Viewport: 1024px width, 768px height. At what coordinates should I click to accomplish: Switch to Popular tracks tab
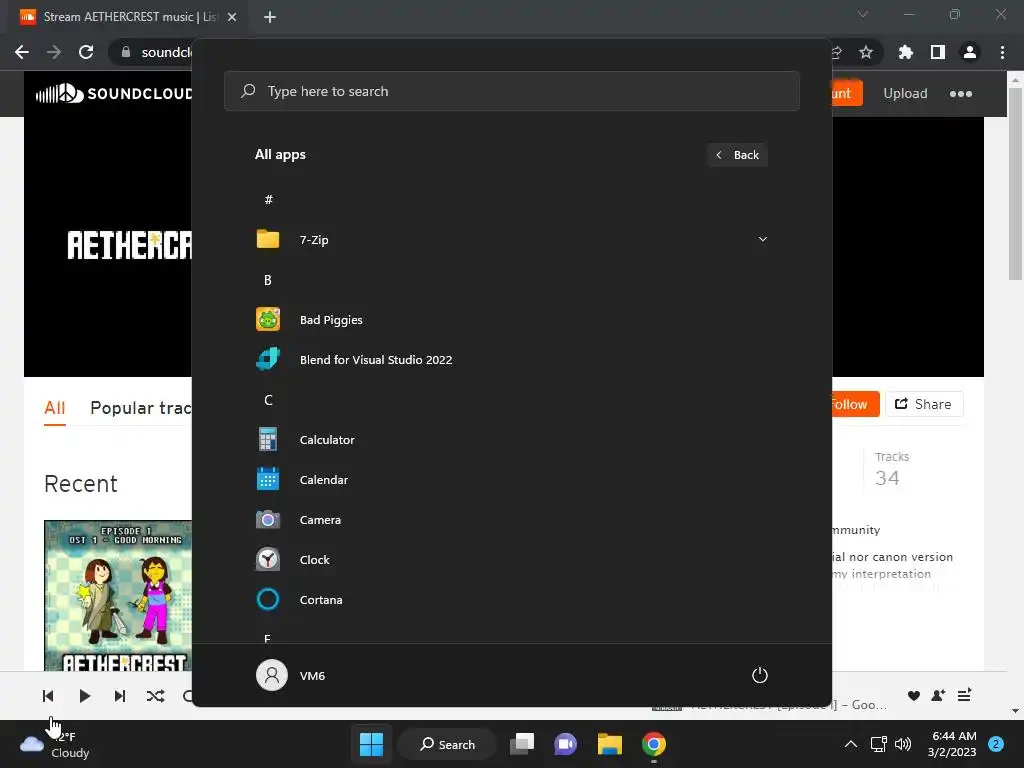(x=140, y=408)
